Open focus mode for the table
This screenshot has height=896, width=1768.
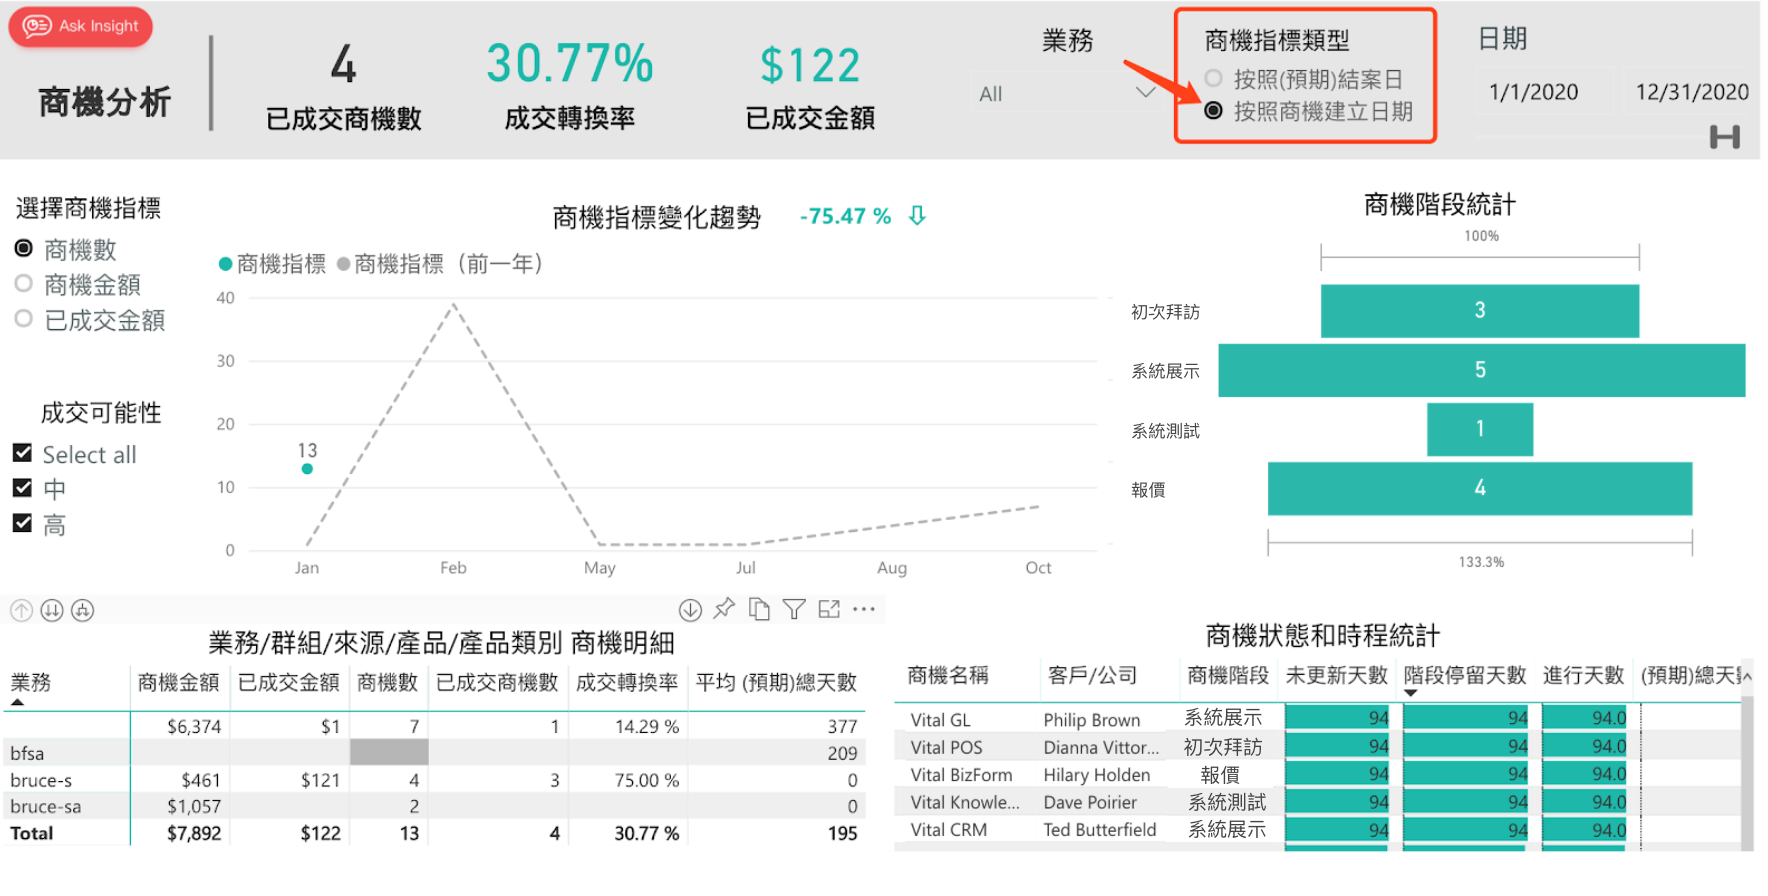829,610
